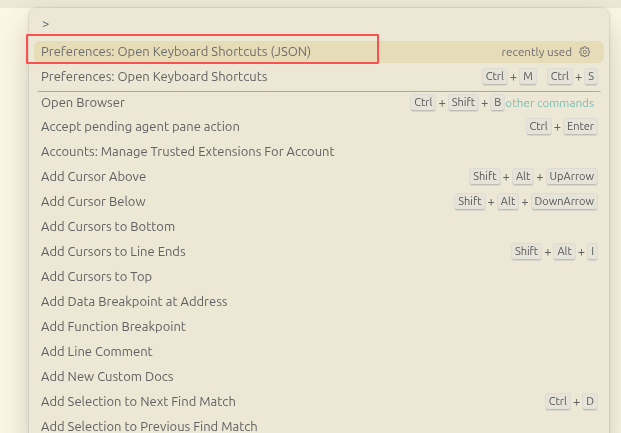Image resolution: width=621 pixels, height=433 pixels.
Task: Click the I key badge
Action: pos(592,251)
